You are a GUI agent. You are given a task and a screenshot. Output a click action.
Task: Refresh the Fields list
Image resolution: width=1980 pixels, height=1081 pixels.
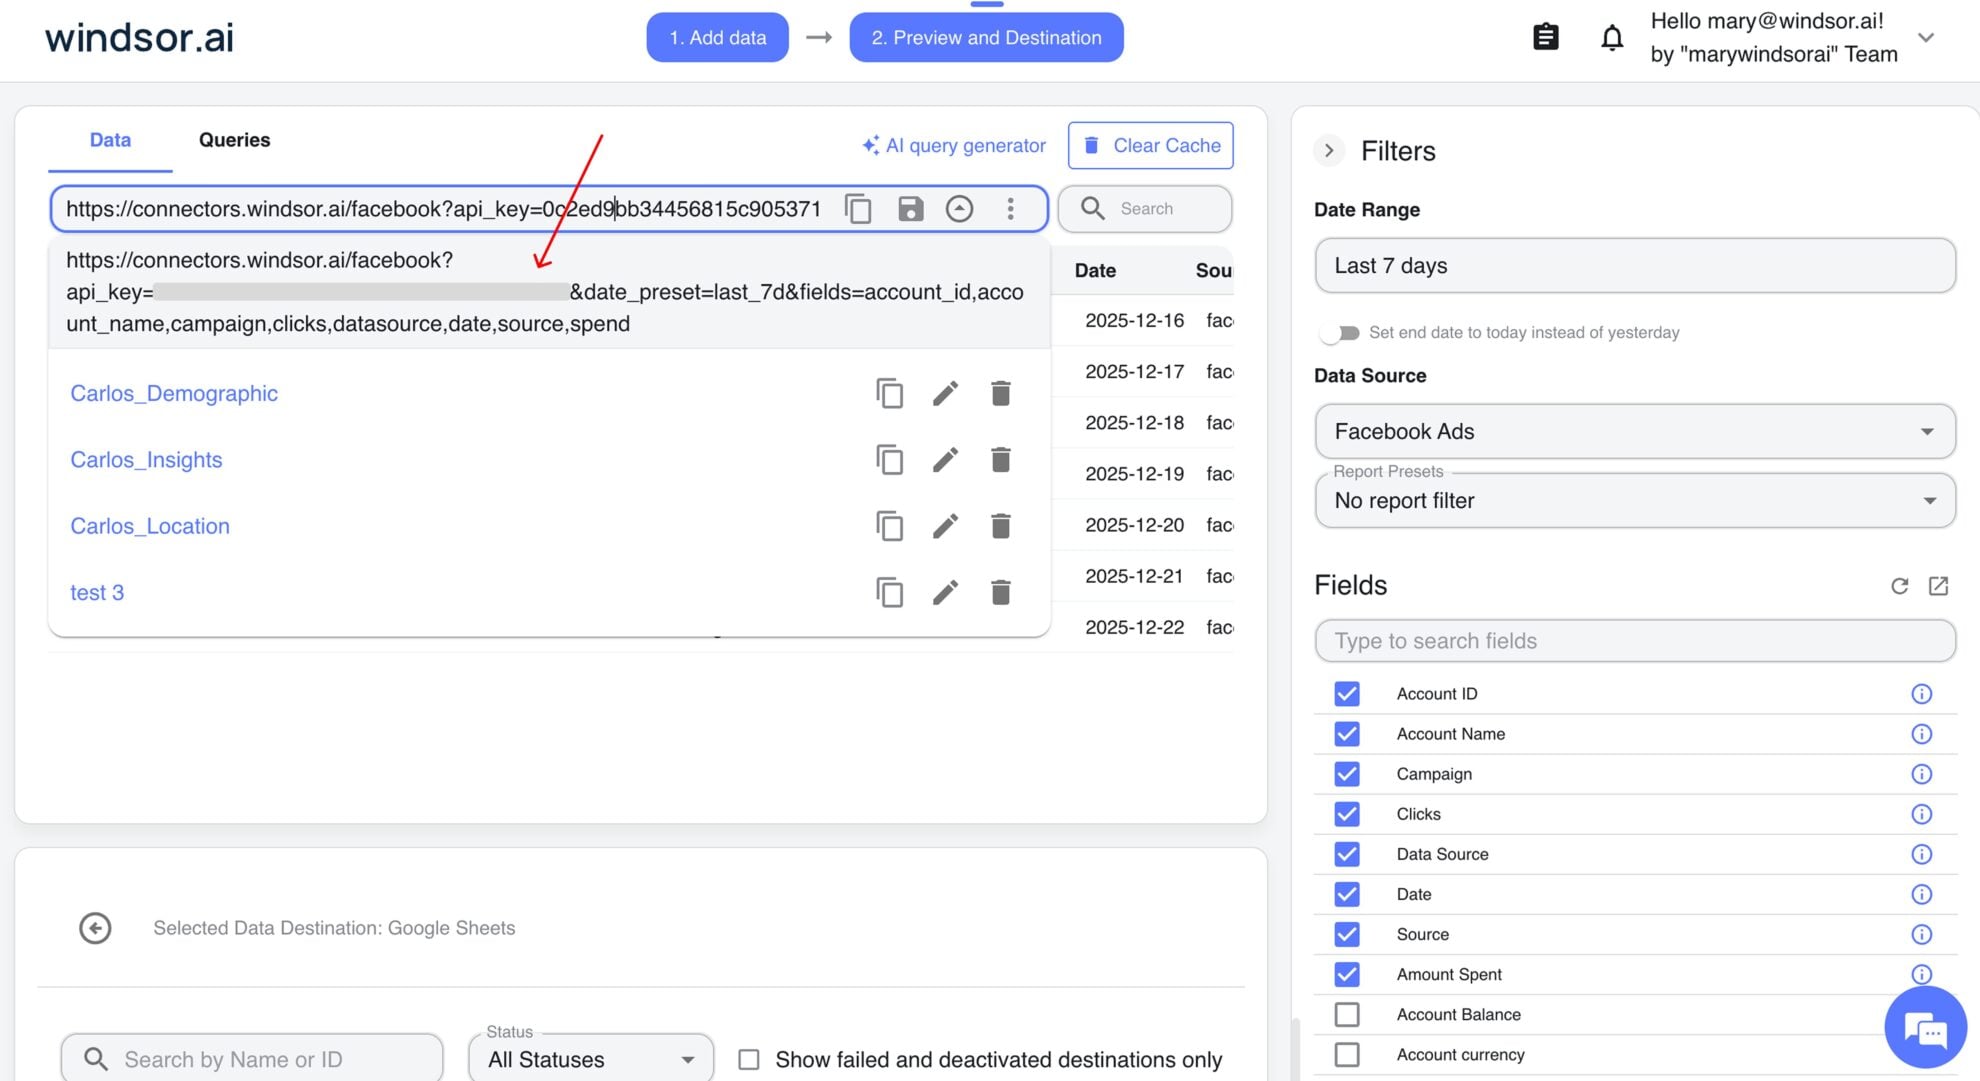pos(1900,586)
